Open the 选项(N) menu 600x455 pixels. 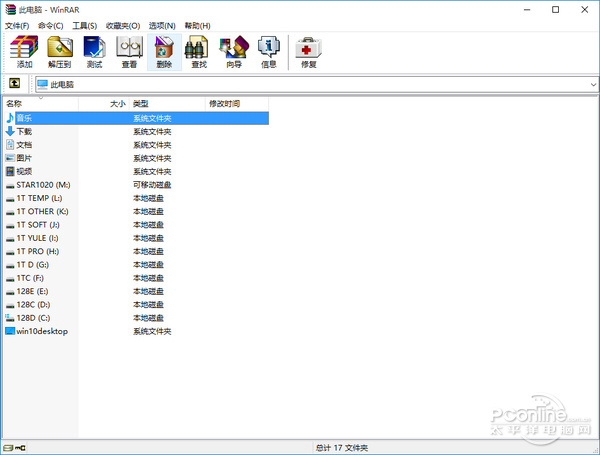(x=162, y=26)
